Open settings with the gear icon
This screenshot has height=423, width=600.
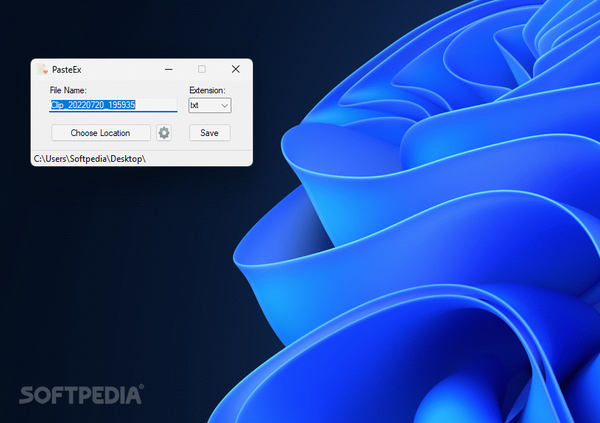point(164,133)
